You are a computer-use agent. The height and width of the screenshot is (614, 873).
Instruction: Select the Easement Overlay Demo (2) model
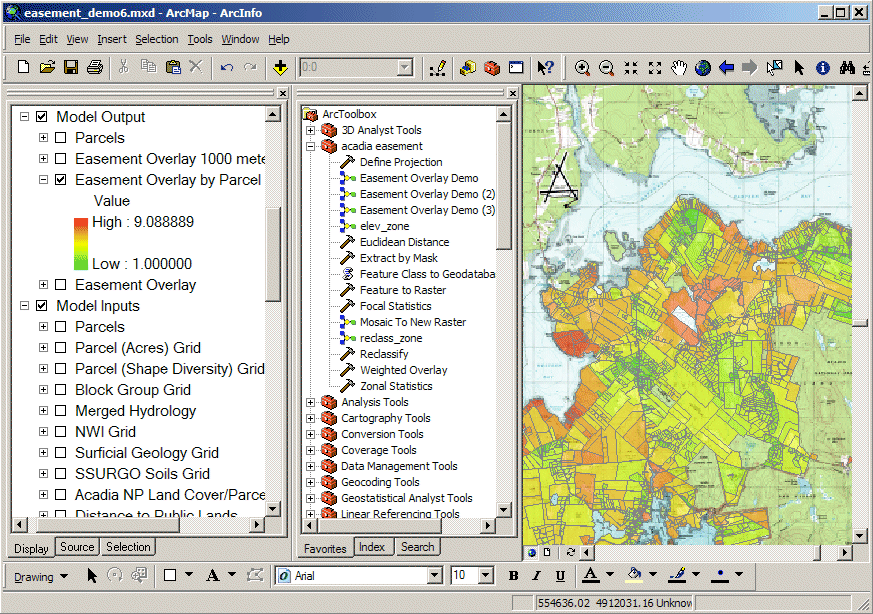pos(427,194)
